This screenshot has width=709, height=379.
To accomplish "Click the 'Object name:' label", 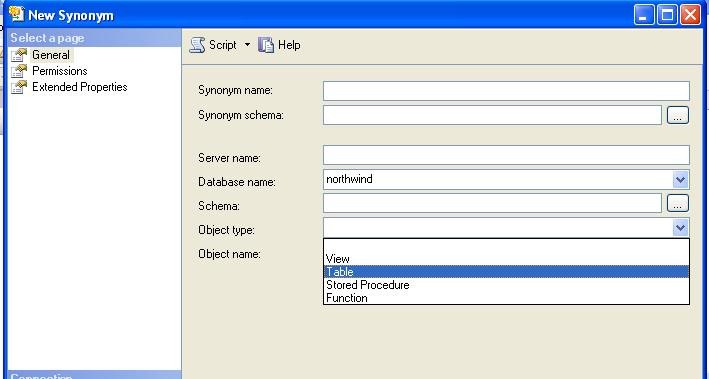I will click(229, 254).
